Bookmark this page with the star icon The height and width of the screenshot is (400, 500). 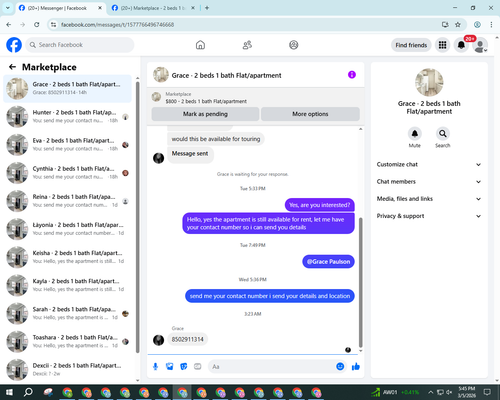click(458, 25)
